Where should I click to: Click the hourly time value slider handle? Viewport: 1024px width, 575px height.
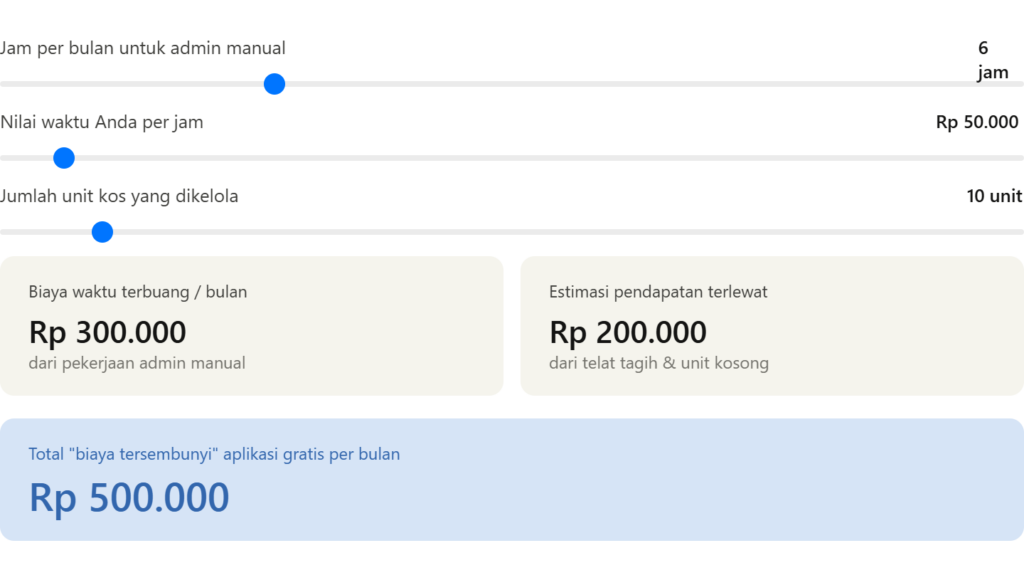tap(64, 158)
